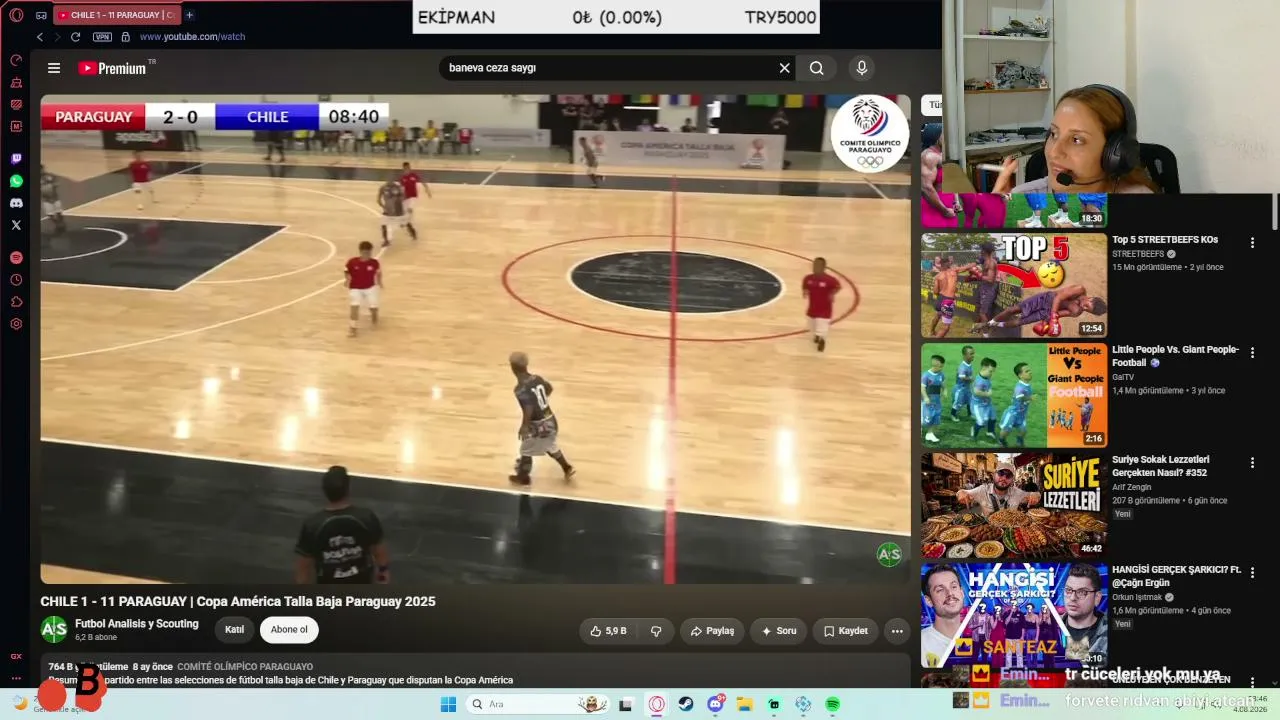Viewport: 1280px width, 720px height.
Task: Open the Soru ask button
Action: pos(779,631)
